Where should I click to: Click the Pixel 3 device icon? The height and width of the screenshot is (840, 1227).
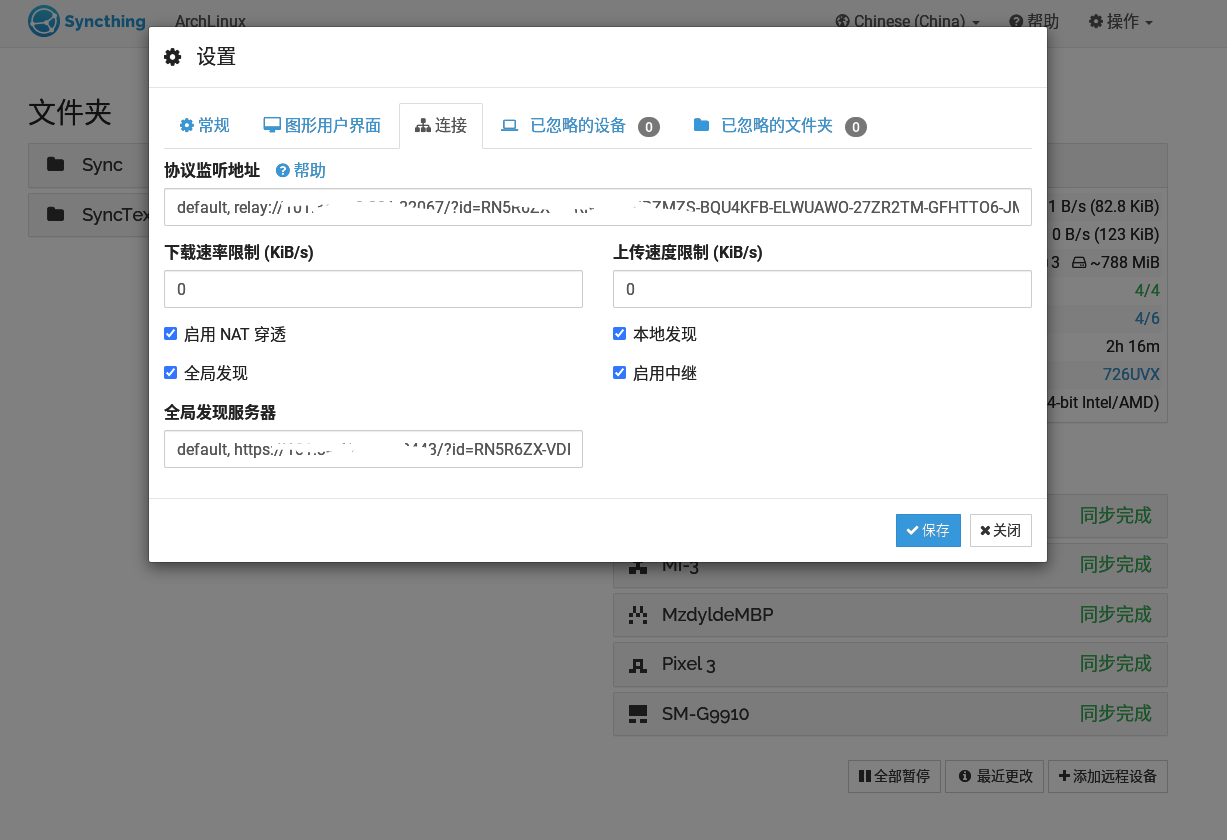click(637, 664)
